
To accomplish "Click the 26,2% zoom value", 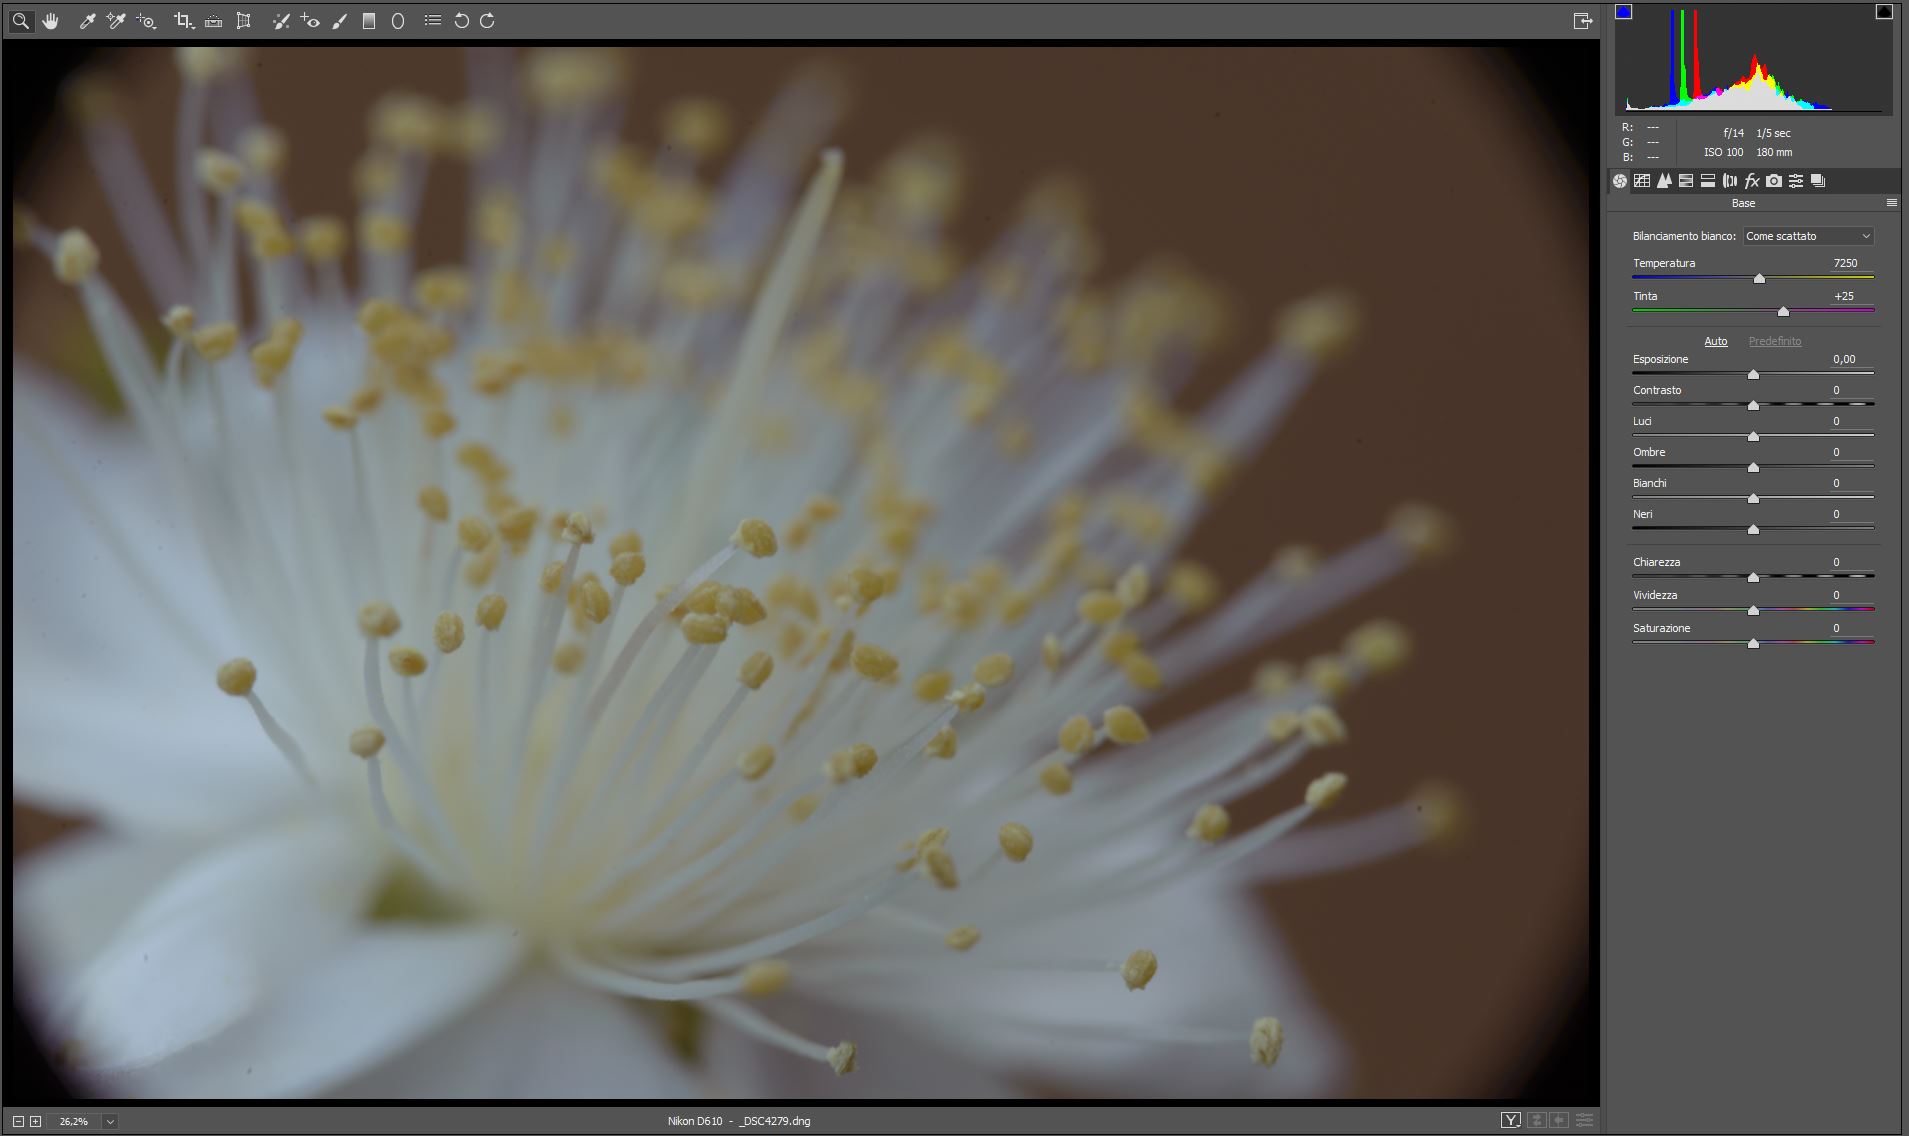I will point(74,1122).
